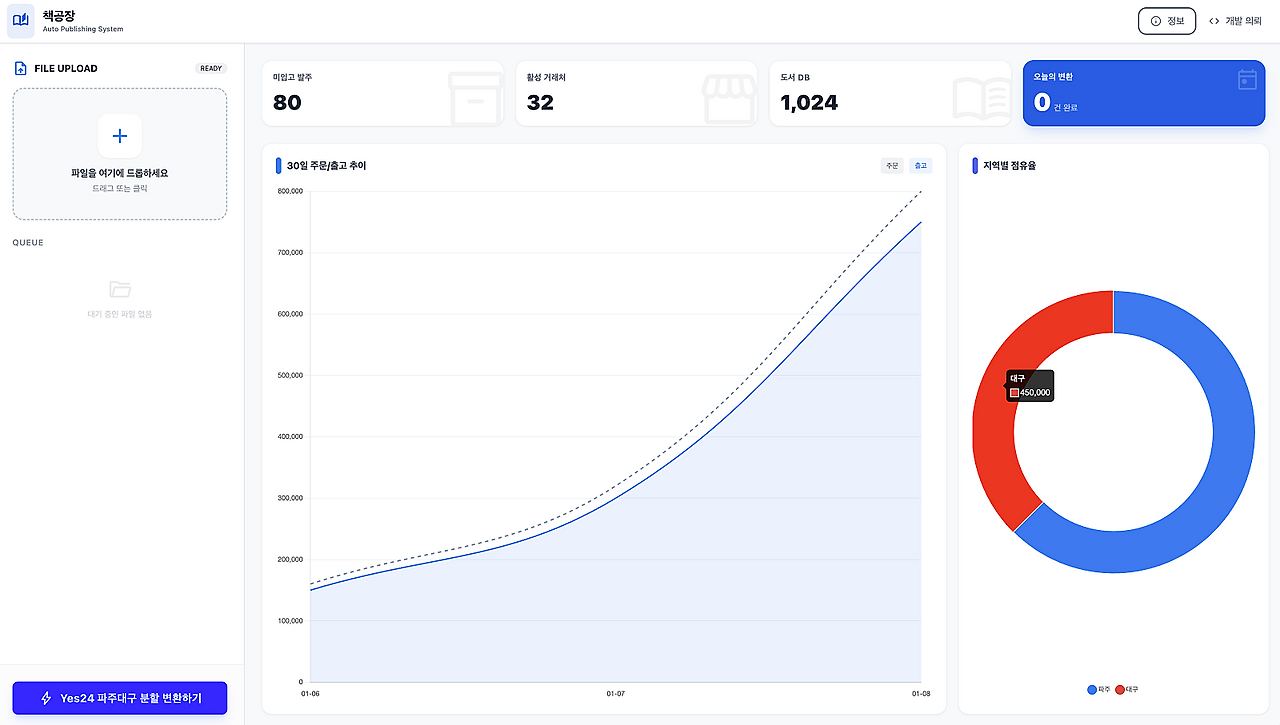Click the 01-07 date label on chart axis
This screenshot has width=1280, height=725.
[616, 693]
